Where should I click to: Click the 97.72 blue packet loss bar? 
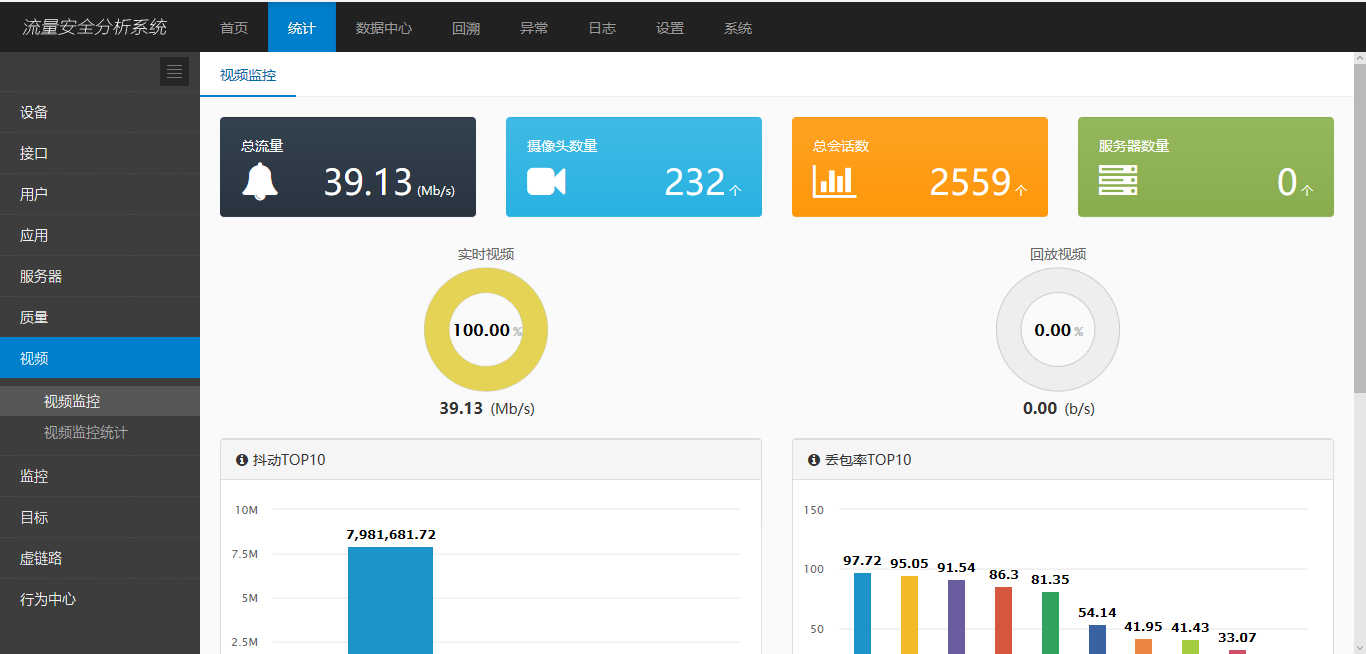(862, 613)
